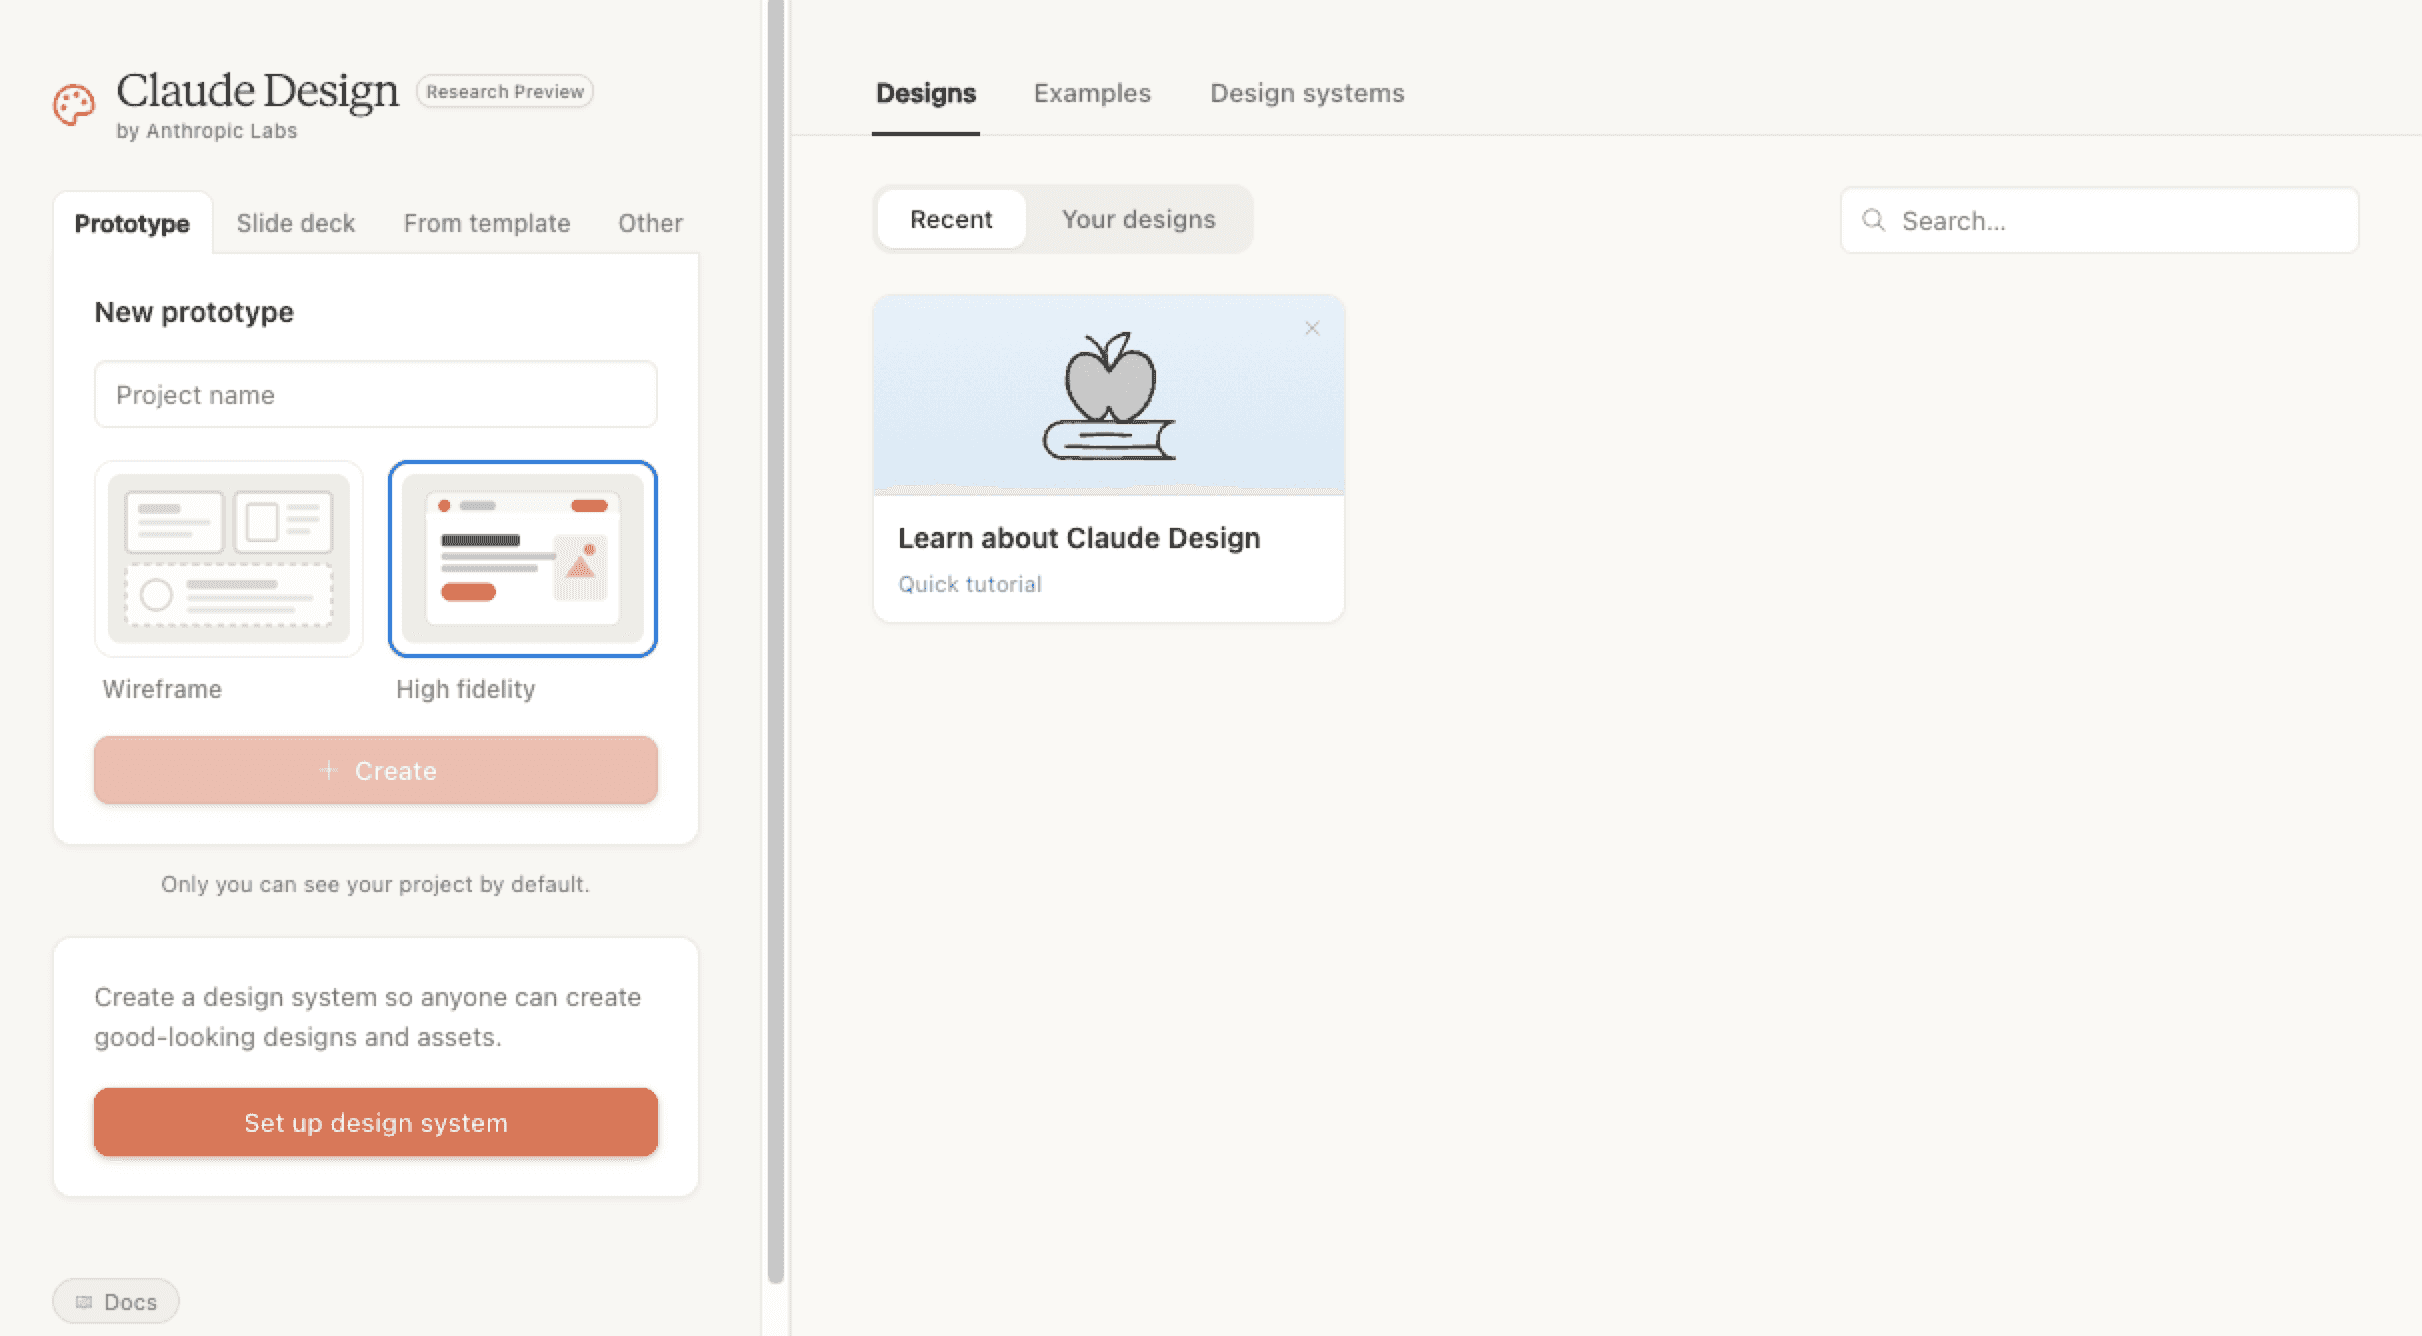
Task: Open the Slide deck tab
Action: pyautogui.click(x=296, y=223)
